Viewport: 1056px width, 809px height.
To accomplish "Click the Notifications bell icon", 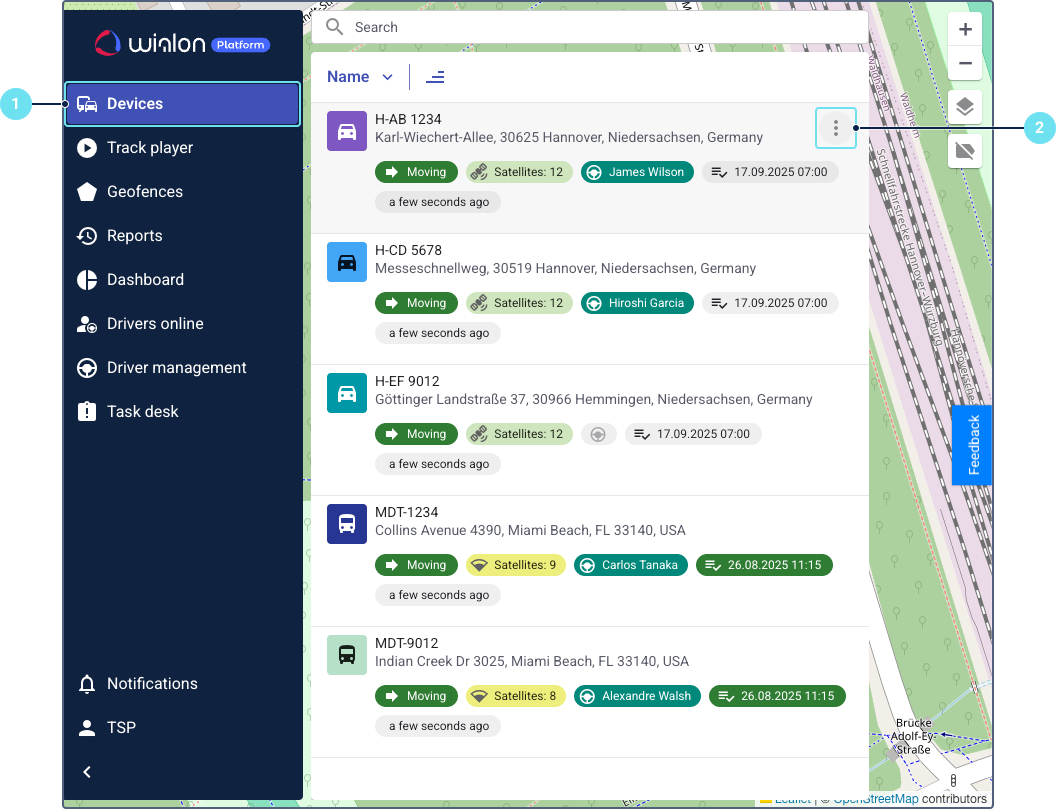I will (x=87, y=684).
